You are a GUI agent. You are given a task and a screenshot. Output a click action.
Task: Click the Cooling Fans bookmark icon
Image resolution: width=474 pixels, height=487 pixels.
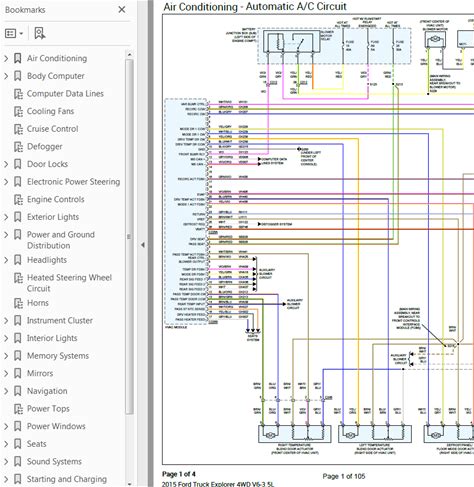(18, 111)
